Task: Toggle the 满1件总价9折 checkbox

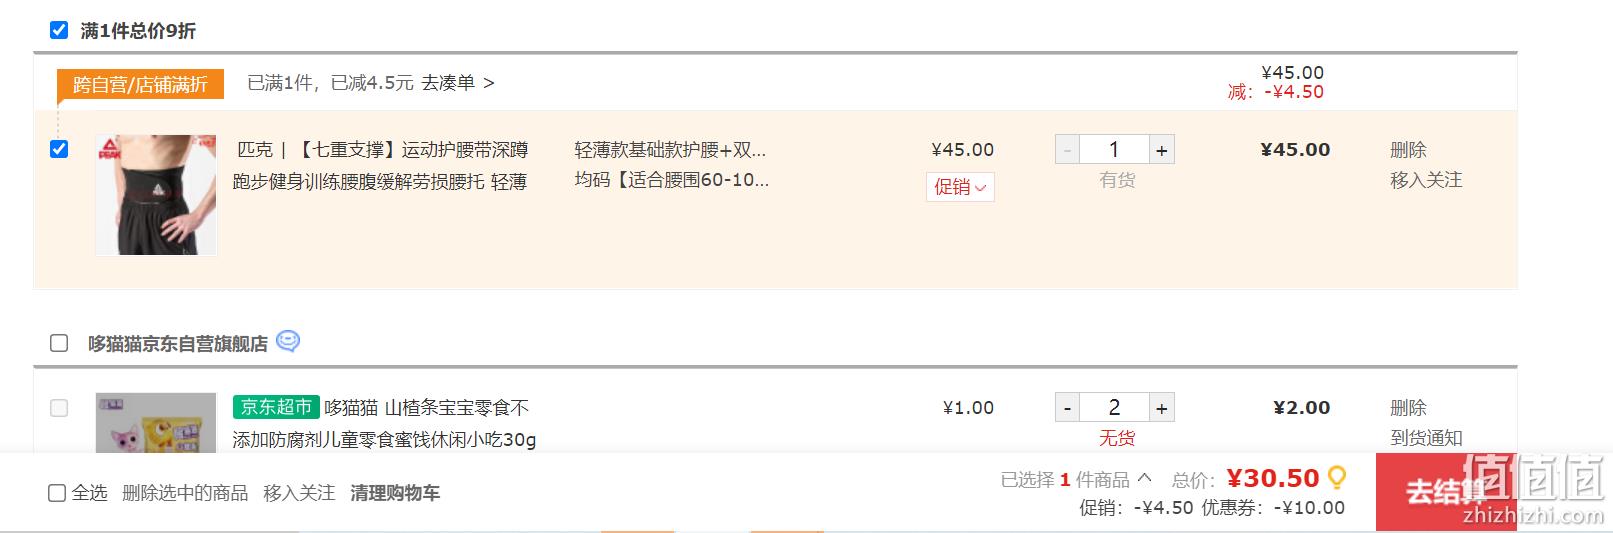Action: [x=59, y=30]
